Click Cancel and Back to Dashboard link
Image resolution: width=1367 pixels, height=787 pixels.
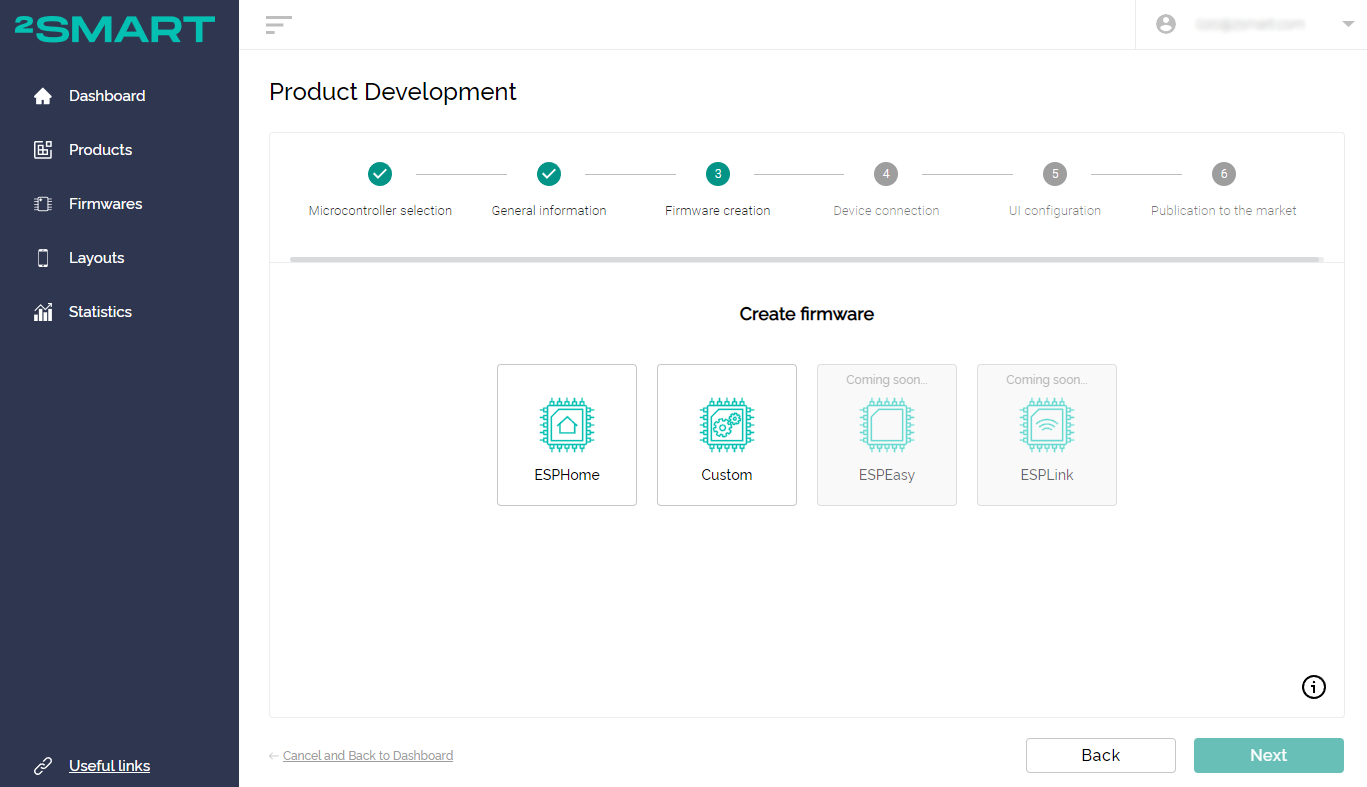click(x=368, y=756)
